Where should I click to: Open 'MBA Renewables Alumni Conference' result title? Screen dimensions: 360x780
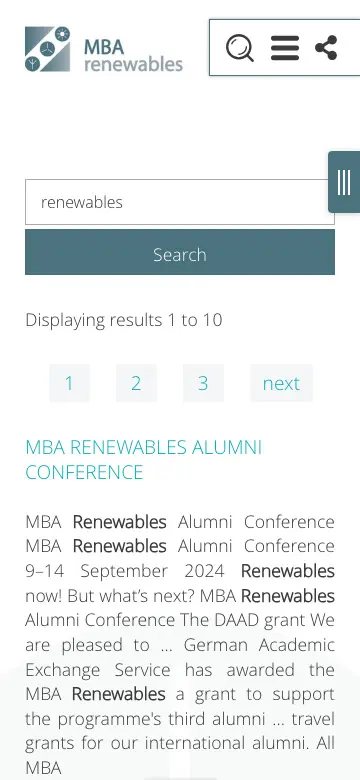click(x=143, y=459)
